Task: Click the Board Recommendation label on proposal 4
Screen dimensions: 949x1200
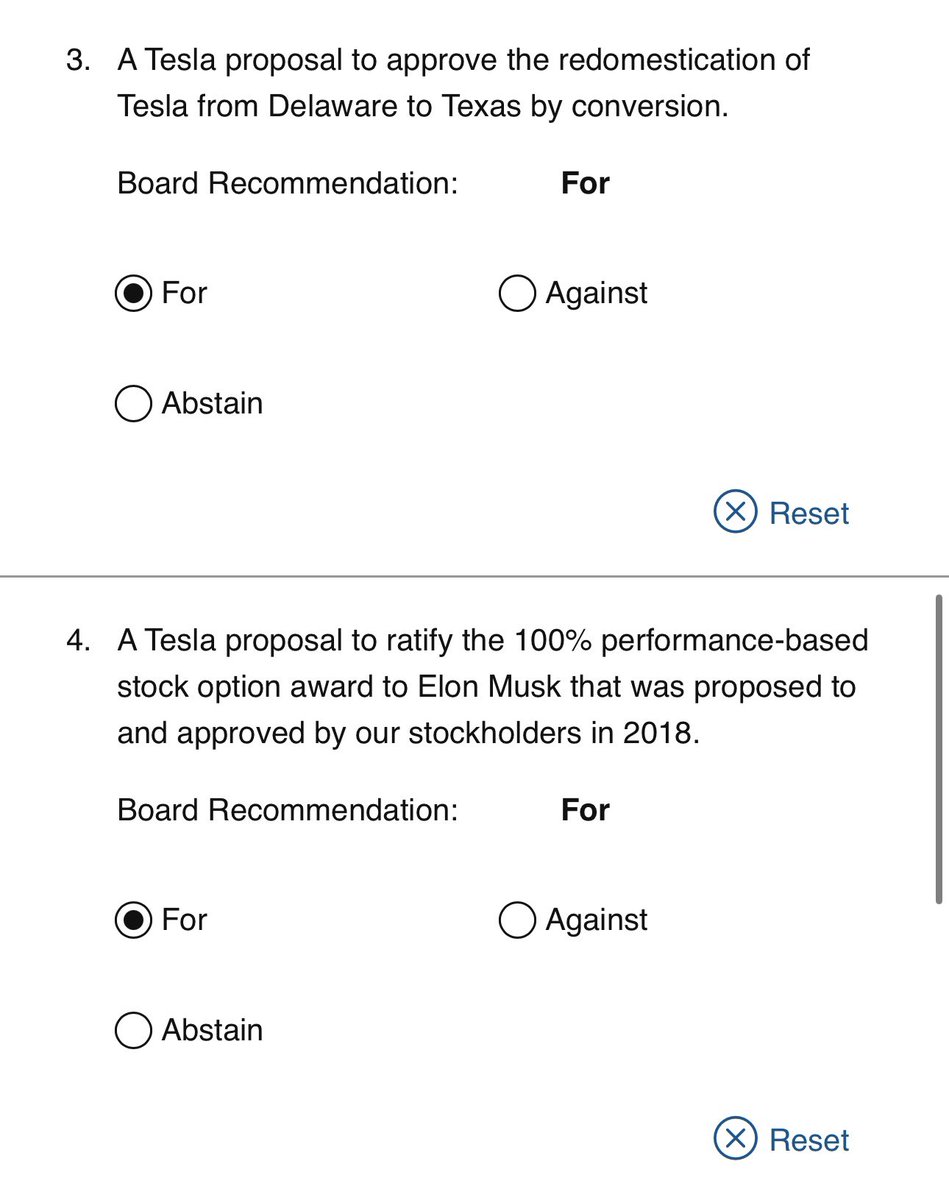Action: point(287,809)
